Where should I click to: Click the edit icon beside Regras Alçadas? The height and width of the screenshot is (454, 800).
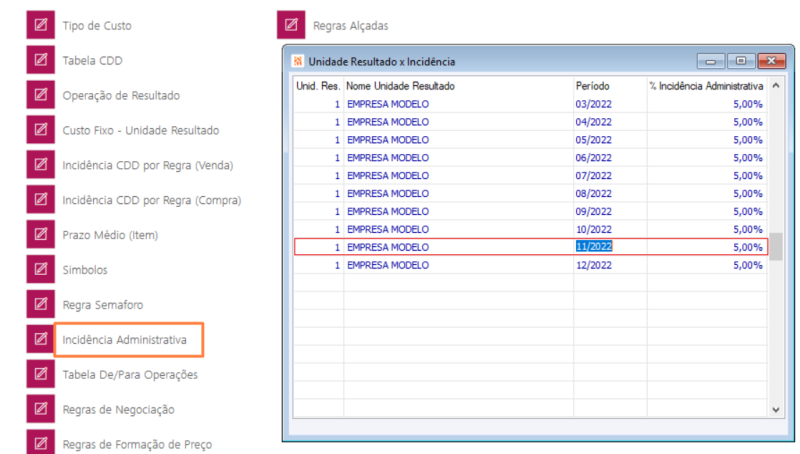click(x=291, y=25)
